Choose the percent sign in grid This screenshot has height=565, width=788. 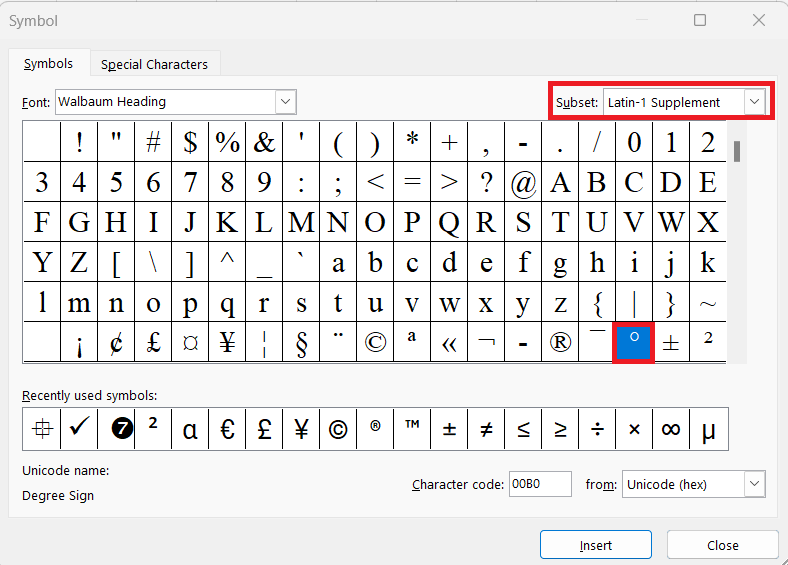[227, 141]
